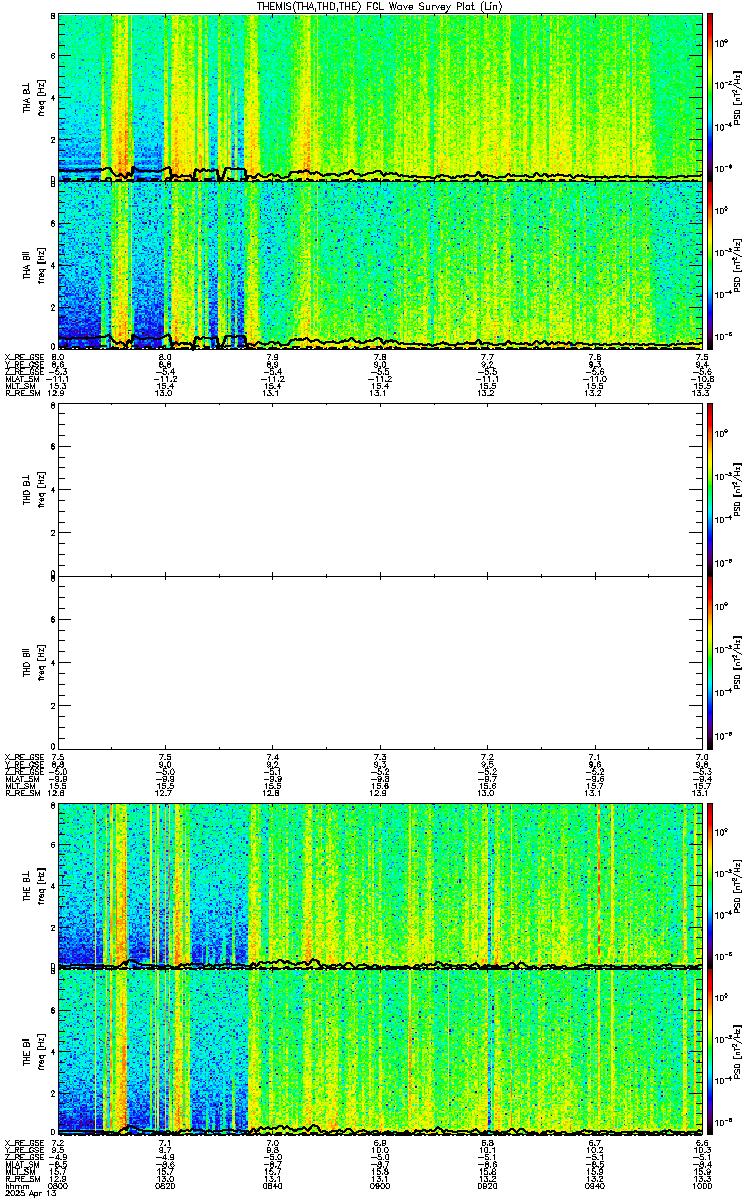Click the X_RE_GSE row label under THA panels

pyautogui.click(x=24, y=357)
